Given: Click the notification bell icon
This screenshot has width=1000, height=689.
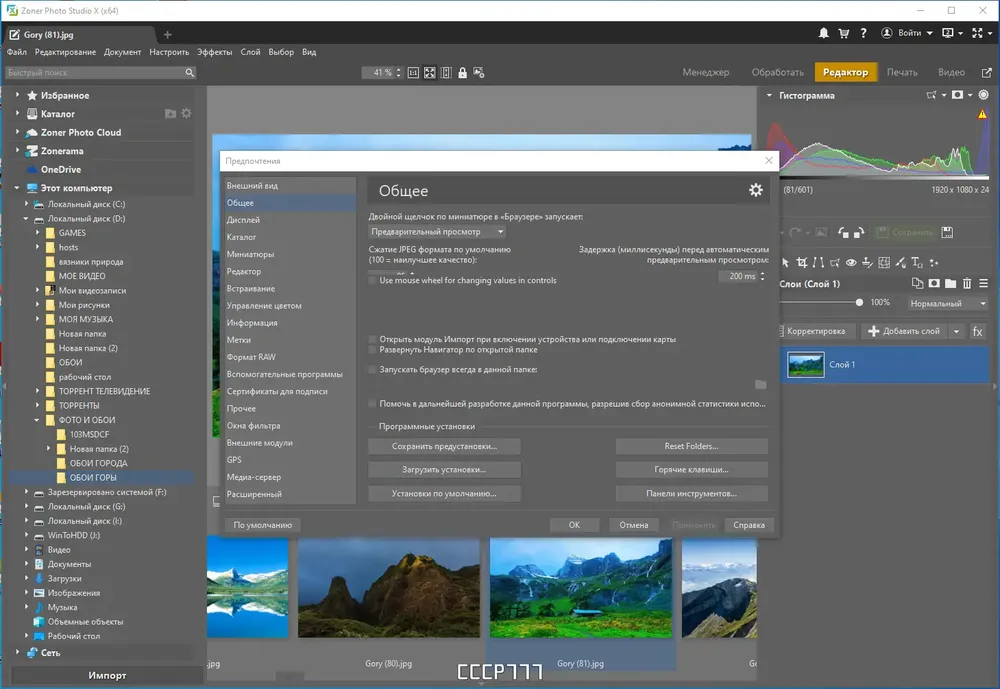Looking at the screenshot, I should [823, 33].
